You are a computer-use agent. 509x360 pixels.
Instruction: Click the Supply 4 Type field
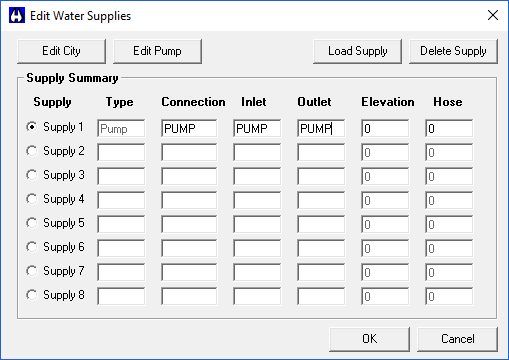point(121,200)
